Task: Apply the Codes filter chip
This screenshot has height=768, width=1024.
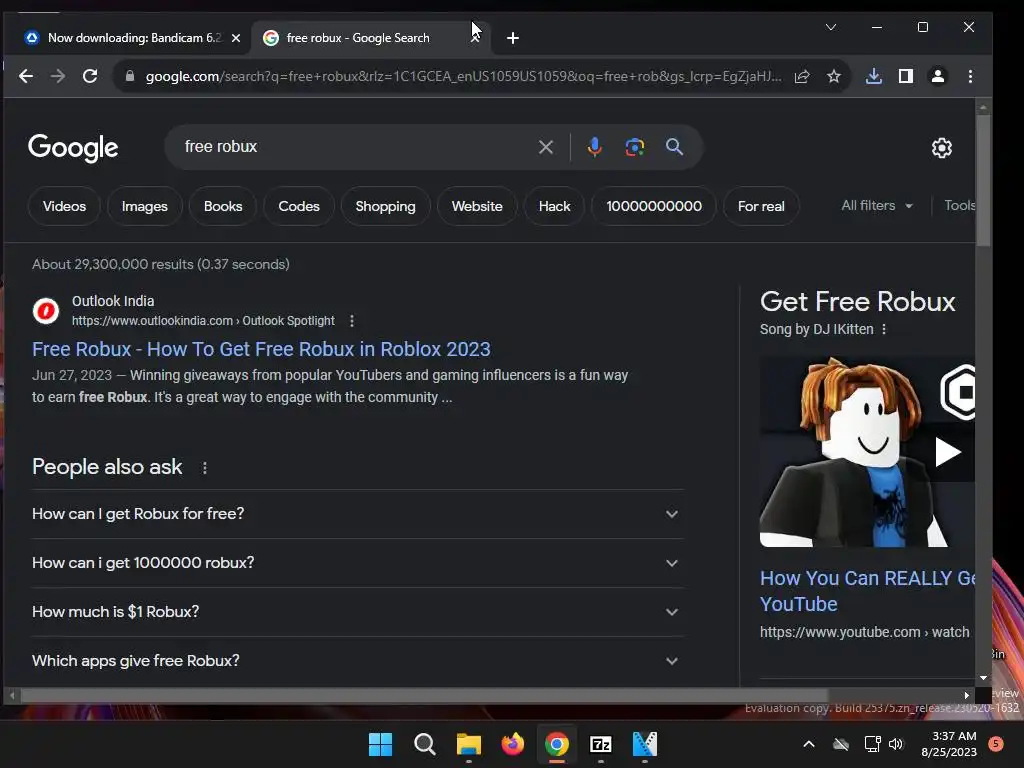Action: click(298, 206)
